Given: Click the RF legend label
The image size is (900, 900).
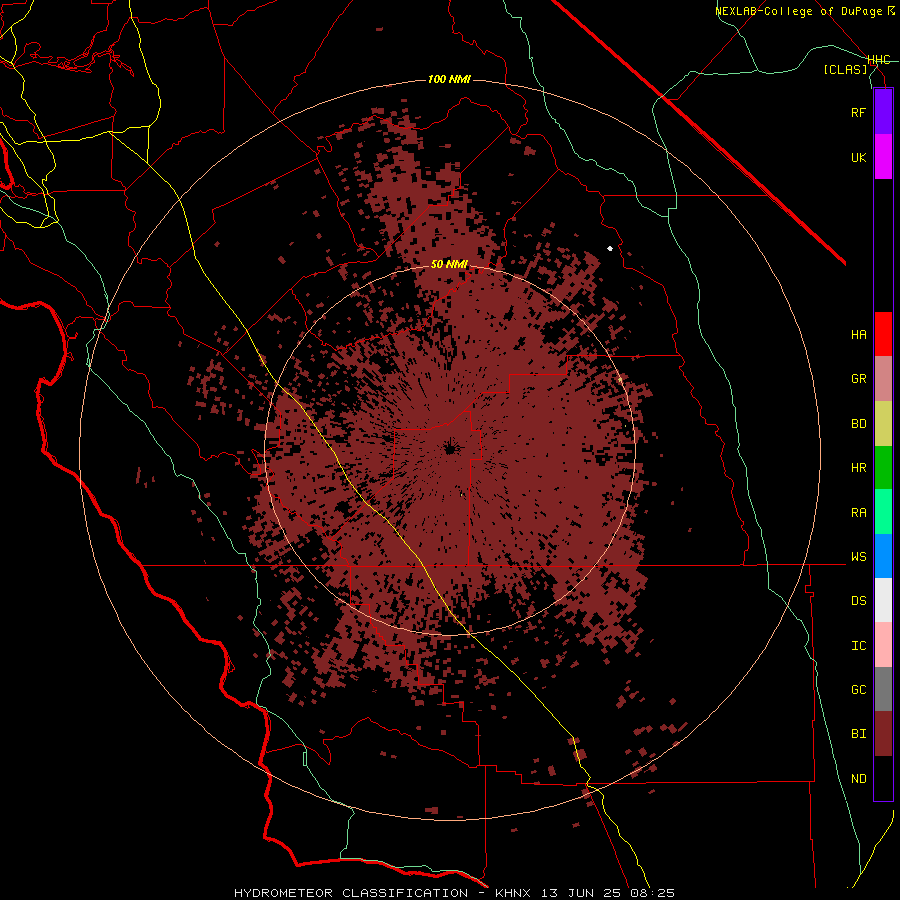Looking at the screenshot, I should pyautogui.click(x=859, y=112).
